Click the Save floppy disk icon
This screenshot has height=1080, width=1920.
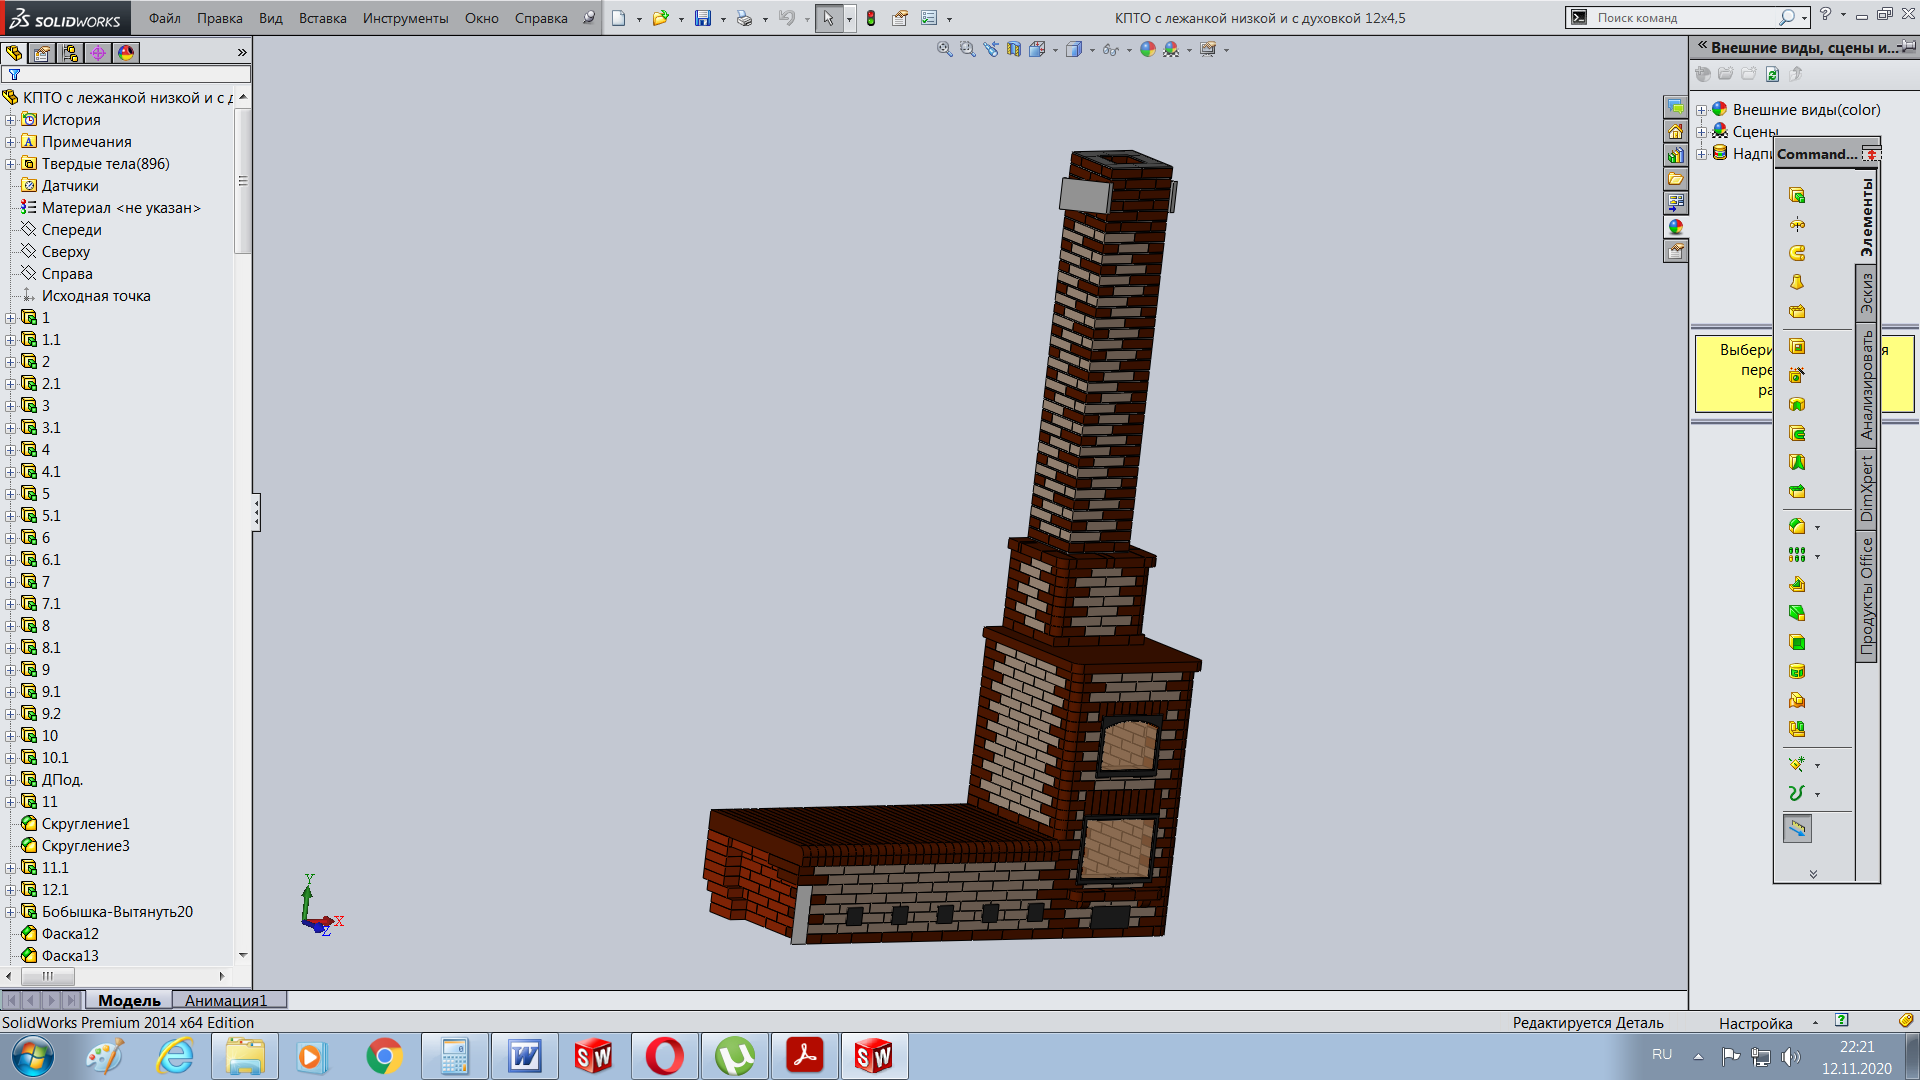[703, 18]
